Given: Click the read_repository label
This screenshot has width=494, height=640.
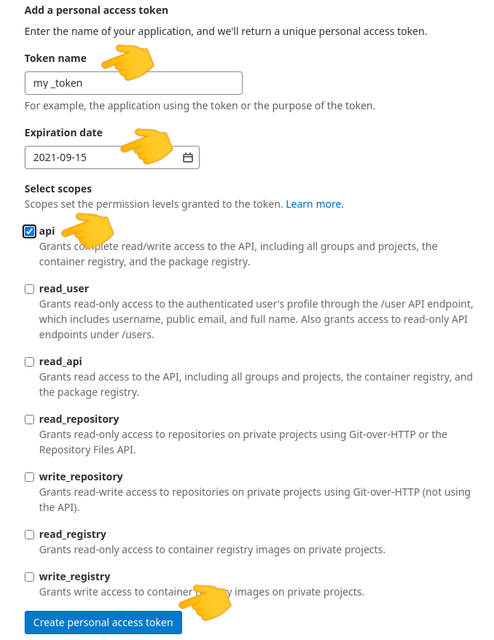Looking at the screenshot, I should (x=79, y=419).
